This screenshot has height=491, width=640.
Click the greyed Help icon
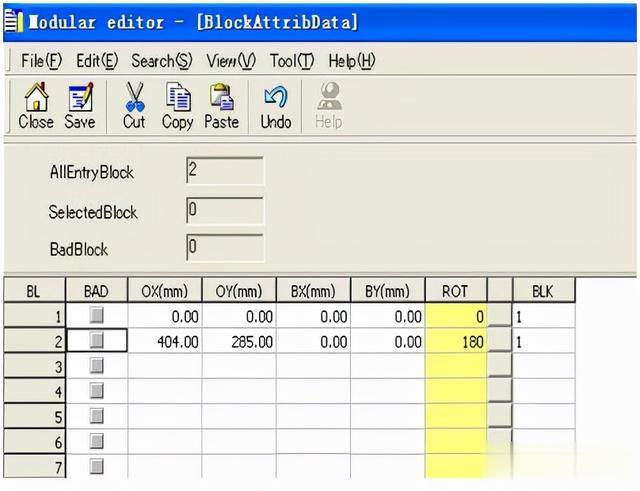pos(329,96)
